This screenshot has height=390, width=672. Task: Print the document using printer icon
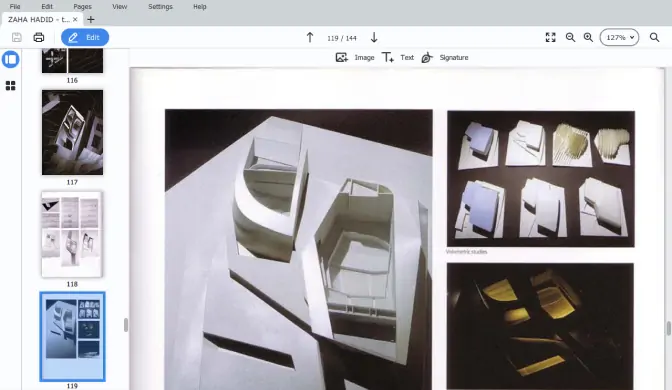(x=39, y=37)
